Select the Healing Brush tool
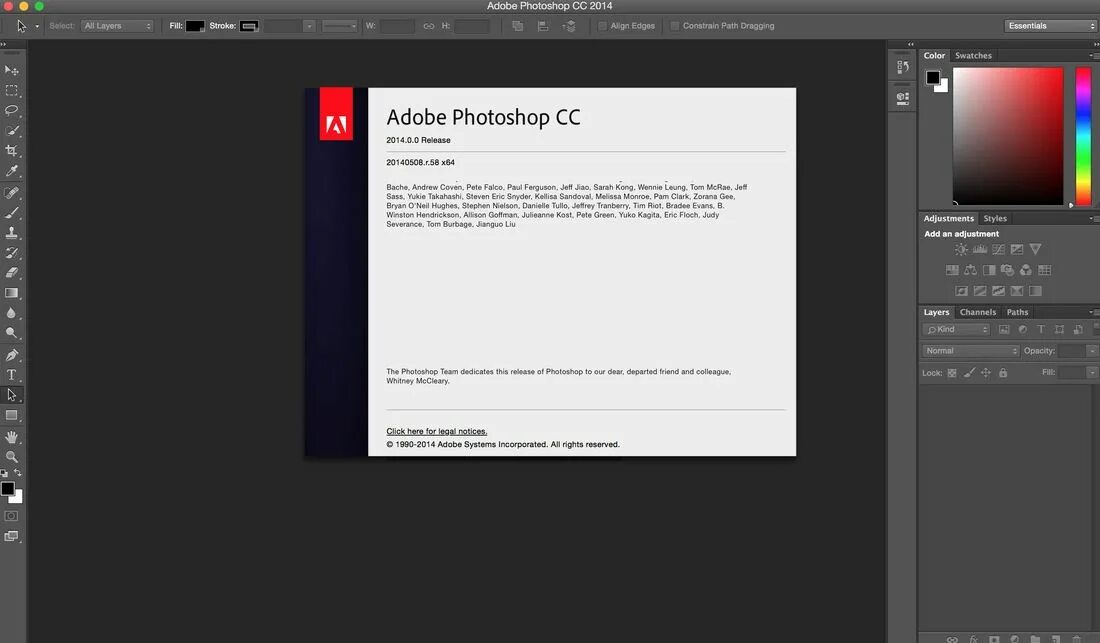The height and width of the screenshot is (643, 1100). pos(11,192)
